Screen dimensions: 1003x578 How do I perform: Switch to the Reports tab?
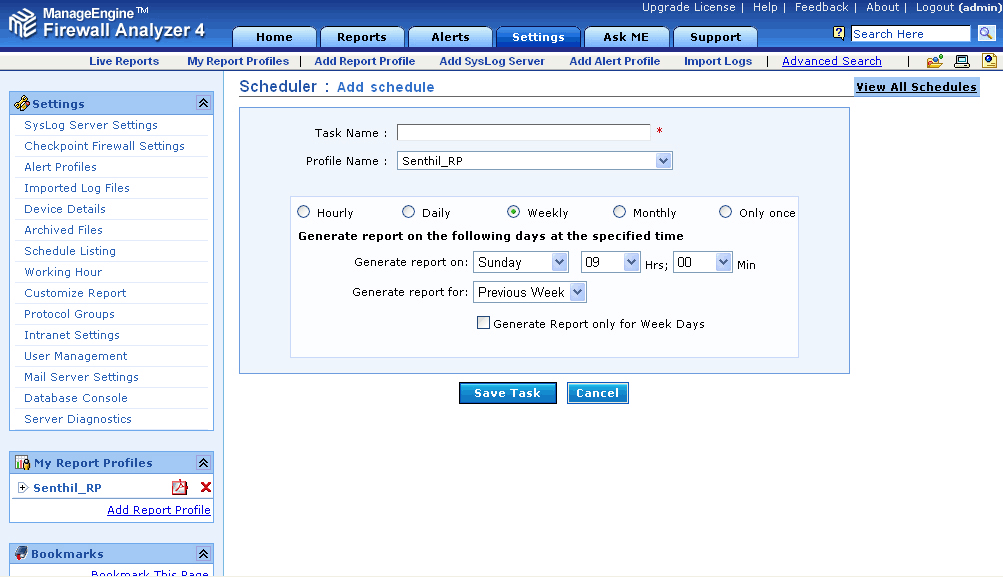pyautogui.click(x=361, y=37)
